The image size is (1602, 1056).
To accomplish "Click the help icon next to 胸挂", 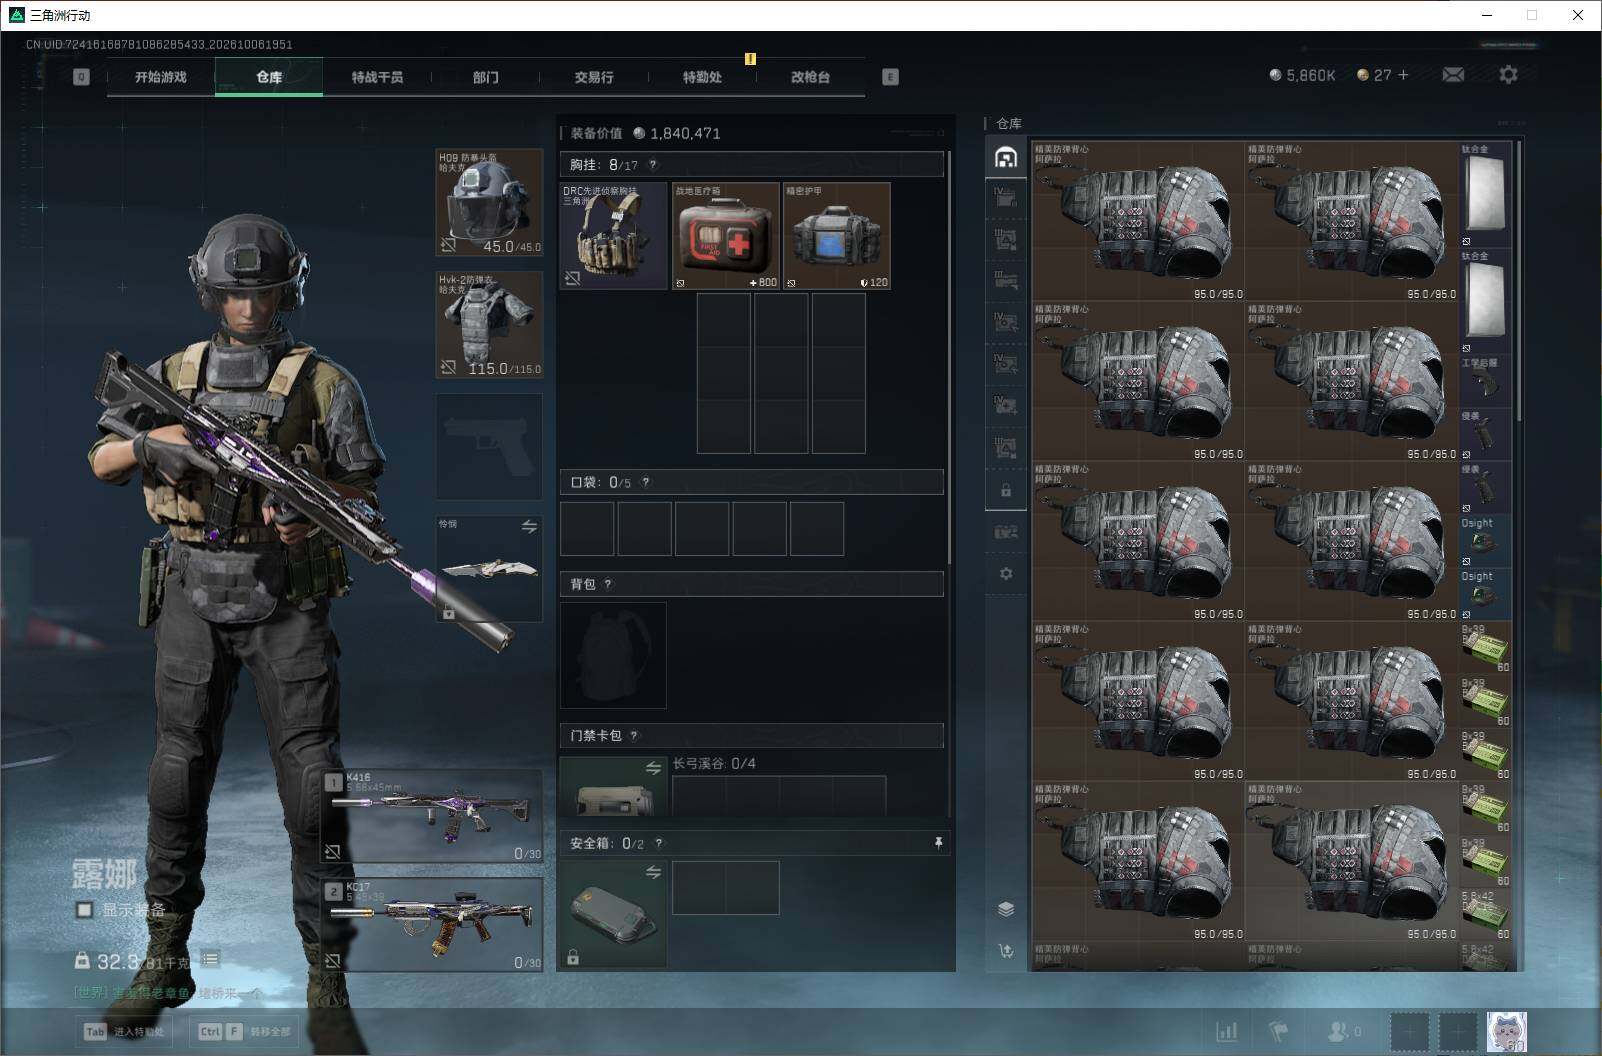I will pos(653,165).
